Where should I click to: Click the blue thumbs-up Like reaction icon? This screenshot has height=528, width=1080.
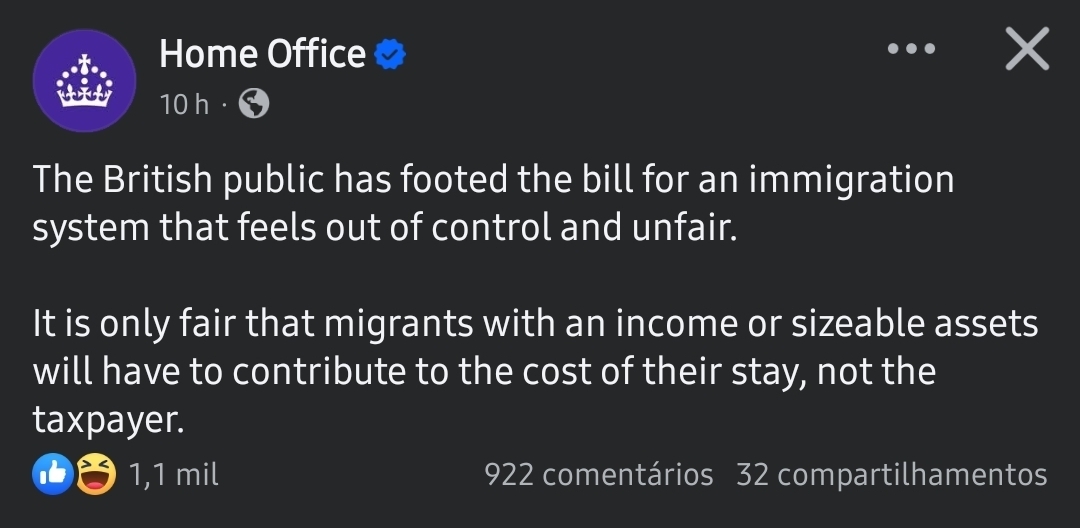[50, 475]
